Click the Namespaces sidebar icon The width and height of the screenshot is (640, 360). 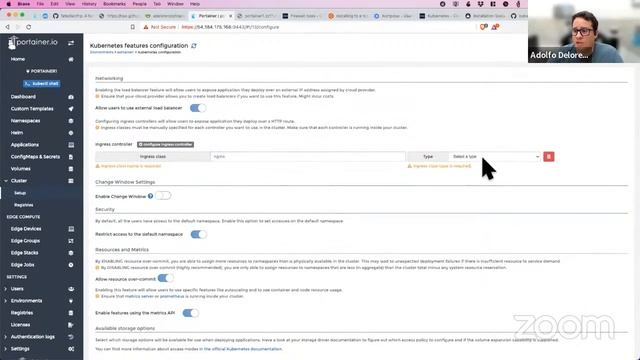coord(71,121)
